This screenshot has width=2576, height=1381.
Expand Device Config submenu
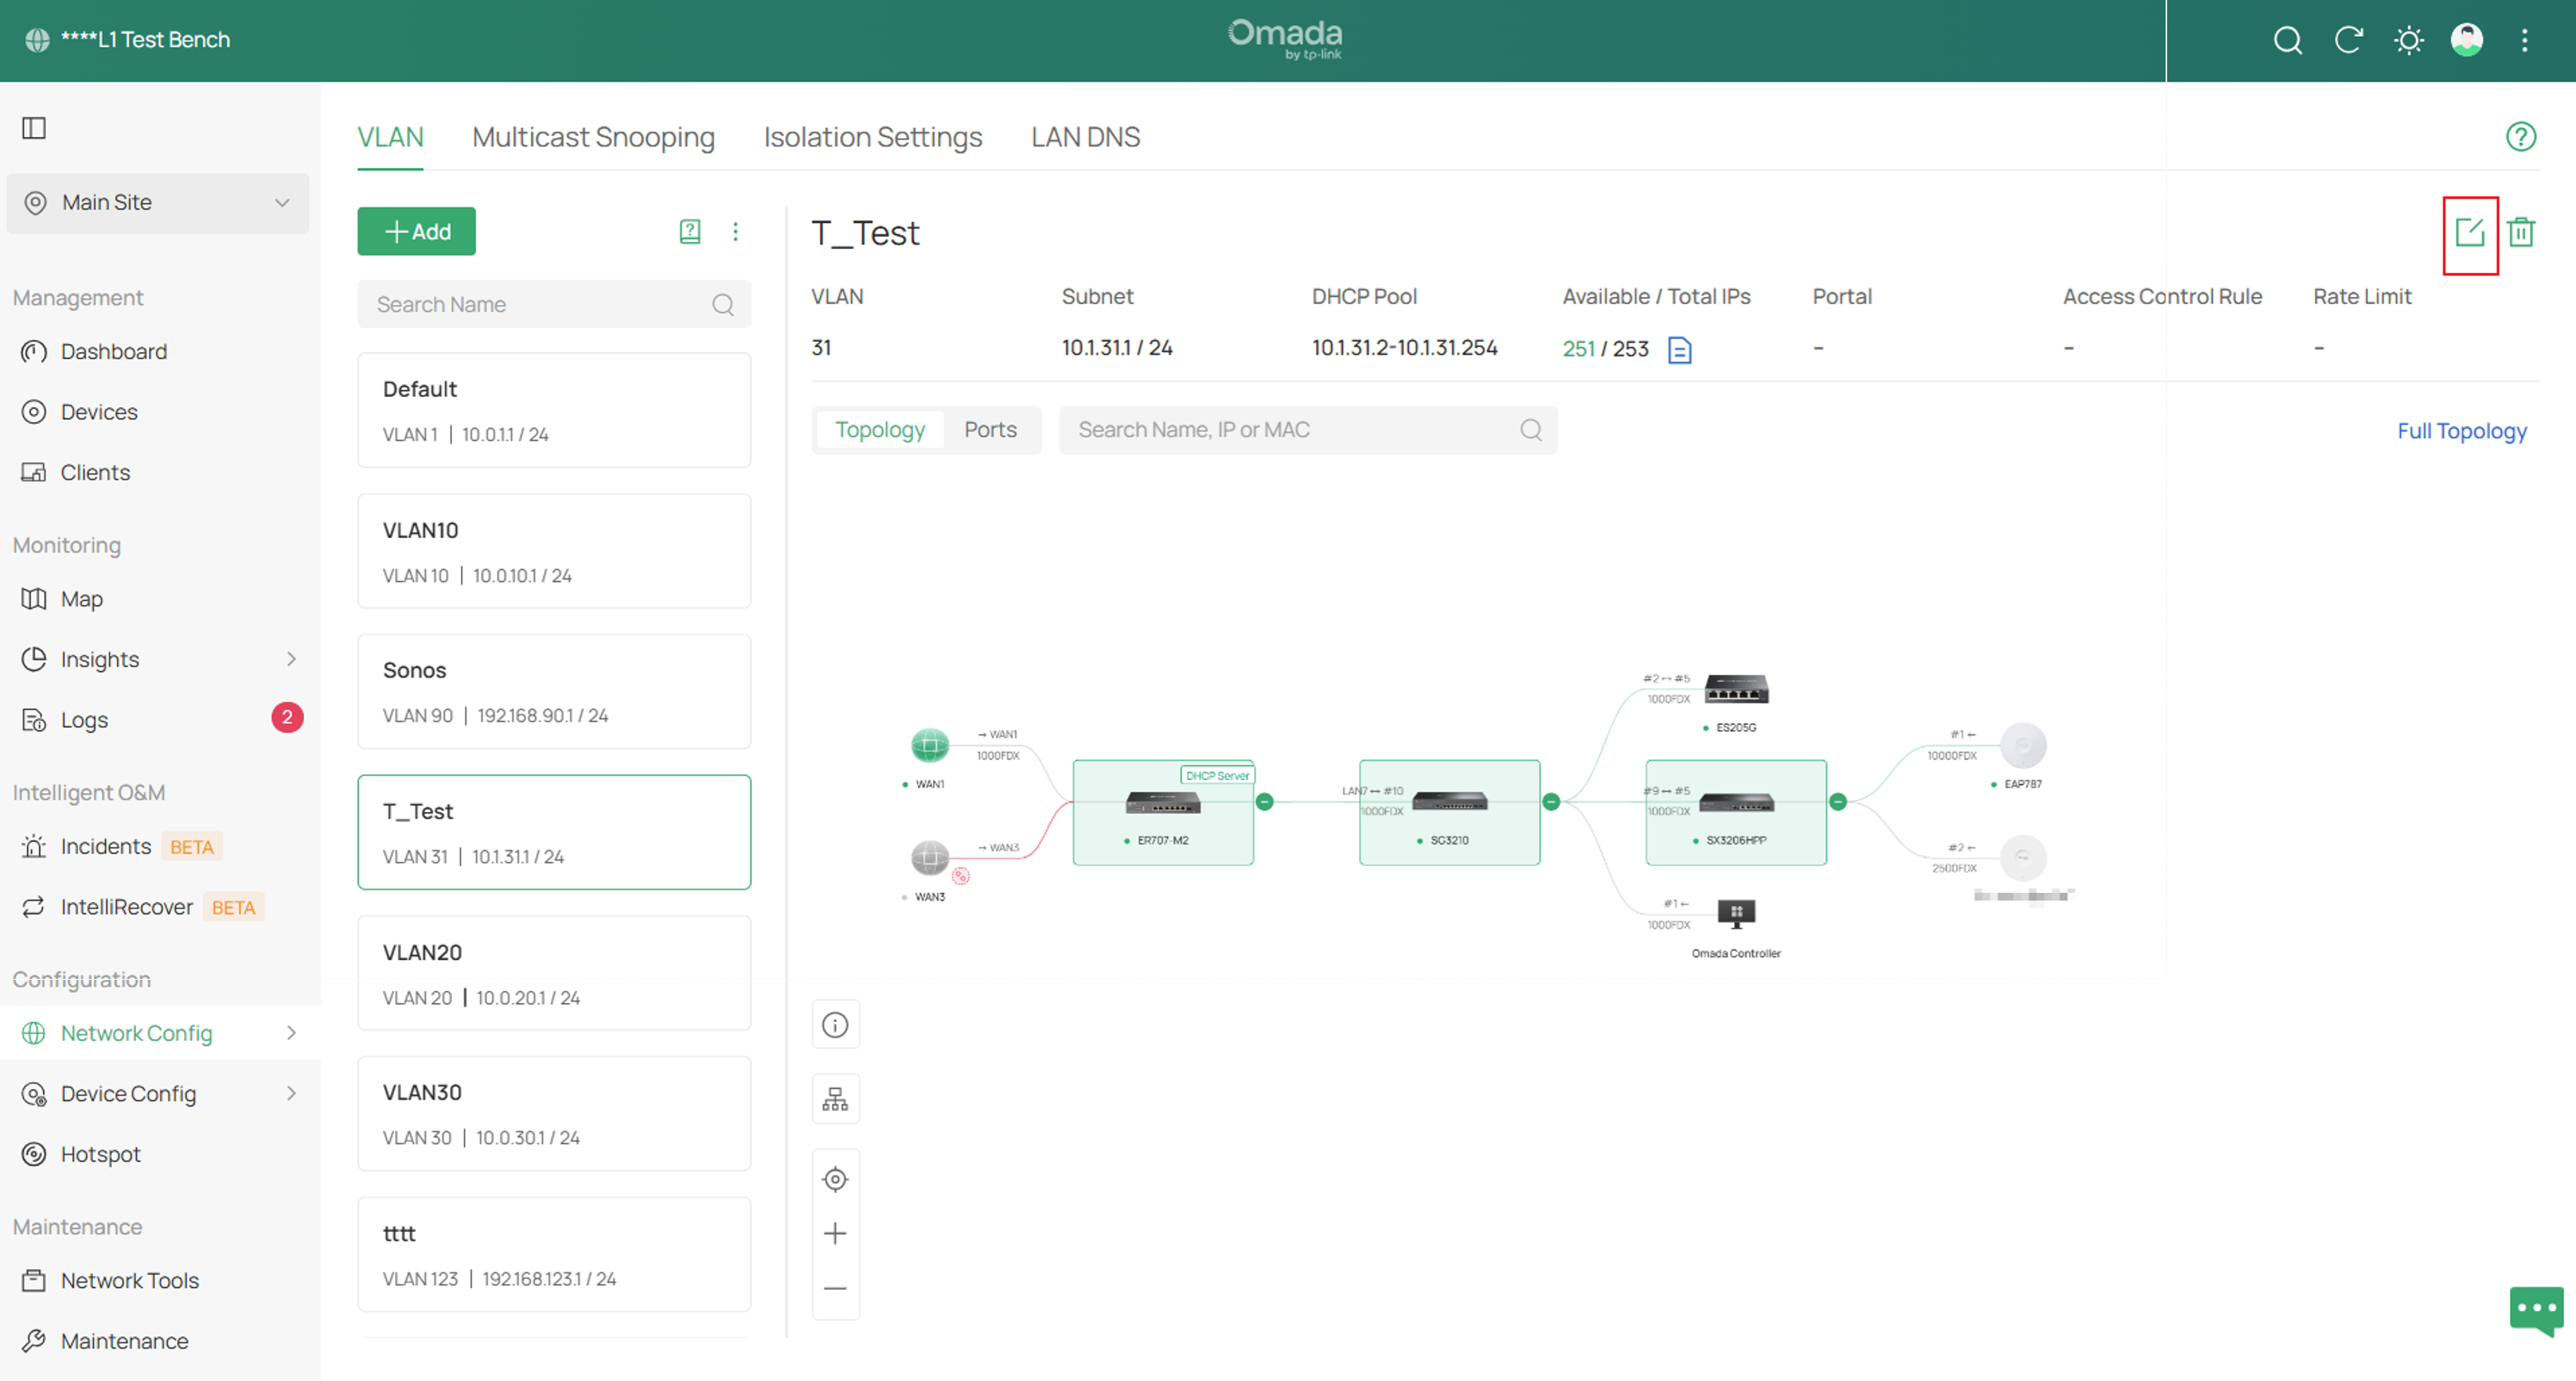click(x=160, y=1094)
